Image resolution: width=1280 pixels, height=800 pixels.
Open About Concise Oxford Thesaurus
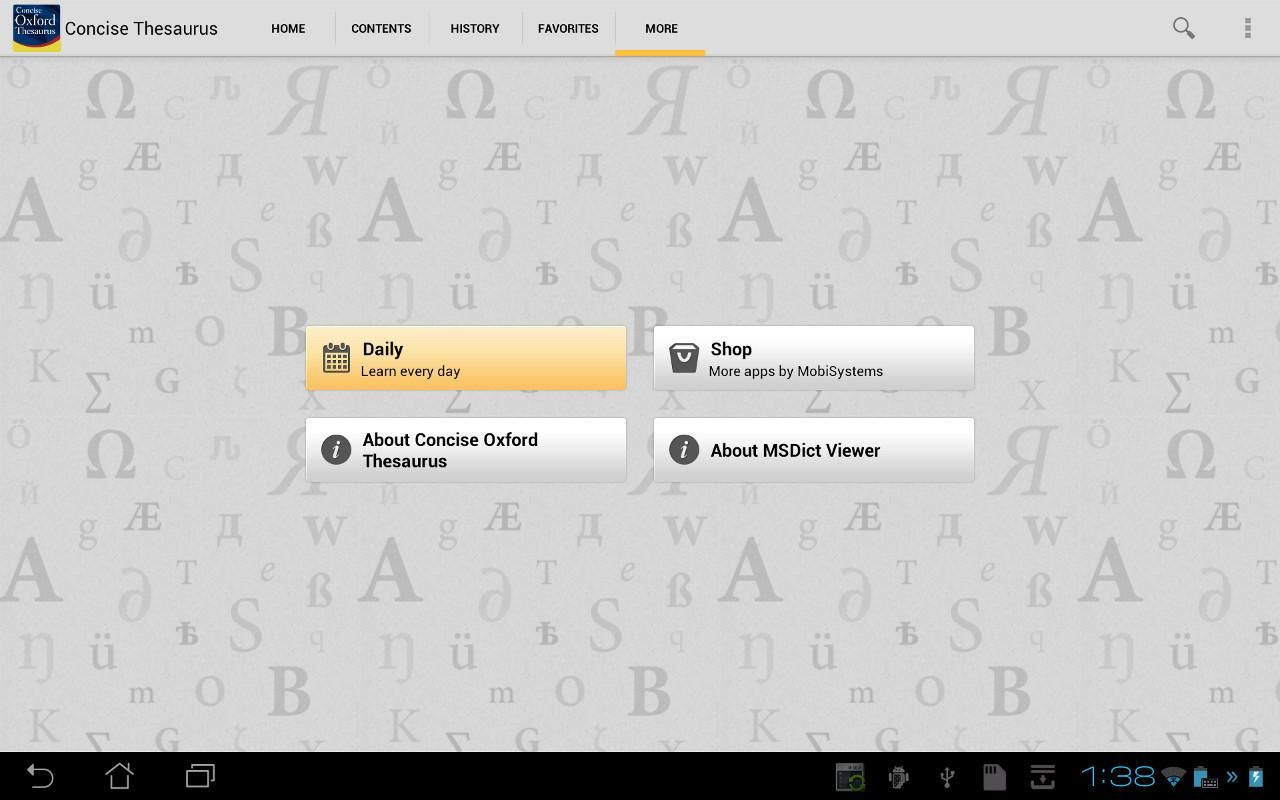coord(466,450)
